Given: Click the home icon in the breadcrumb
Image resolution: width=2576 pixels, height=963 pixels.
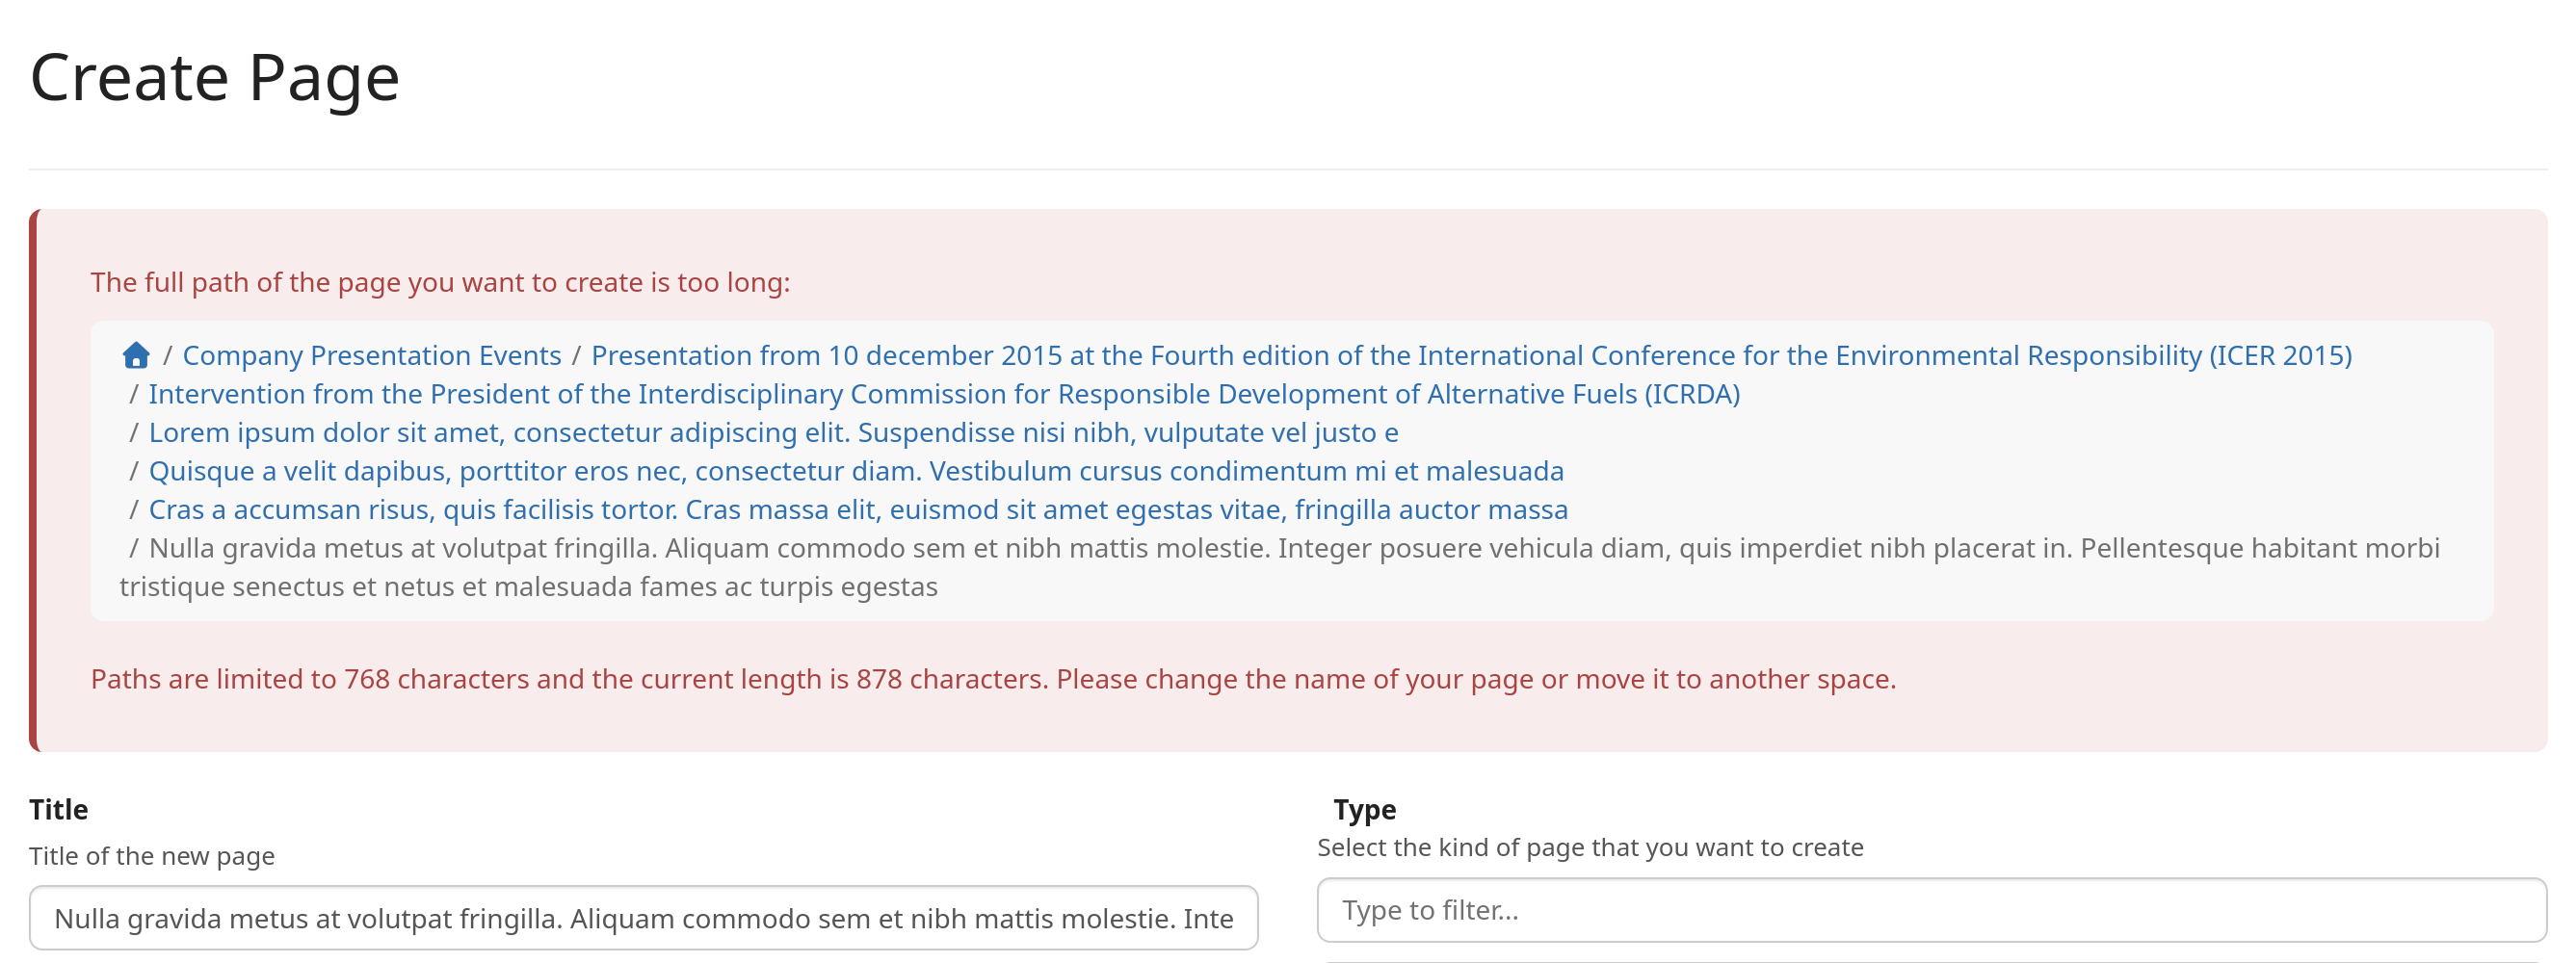Looking at the screenshot, I should point(136,356).
